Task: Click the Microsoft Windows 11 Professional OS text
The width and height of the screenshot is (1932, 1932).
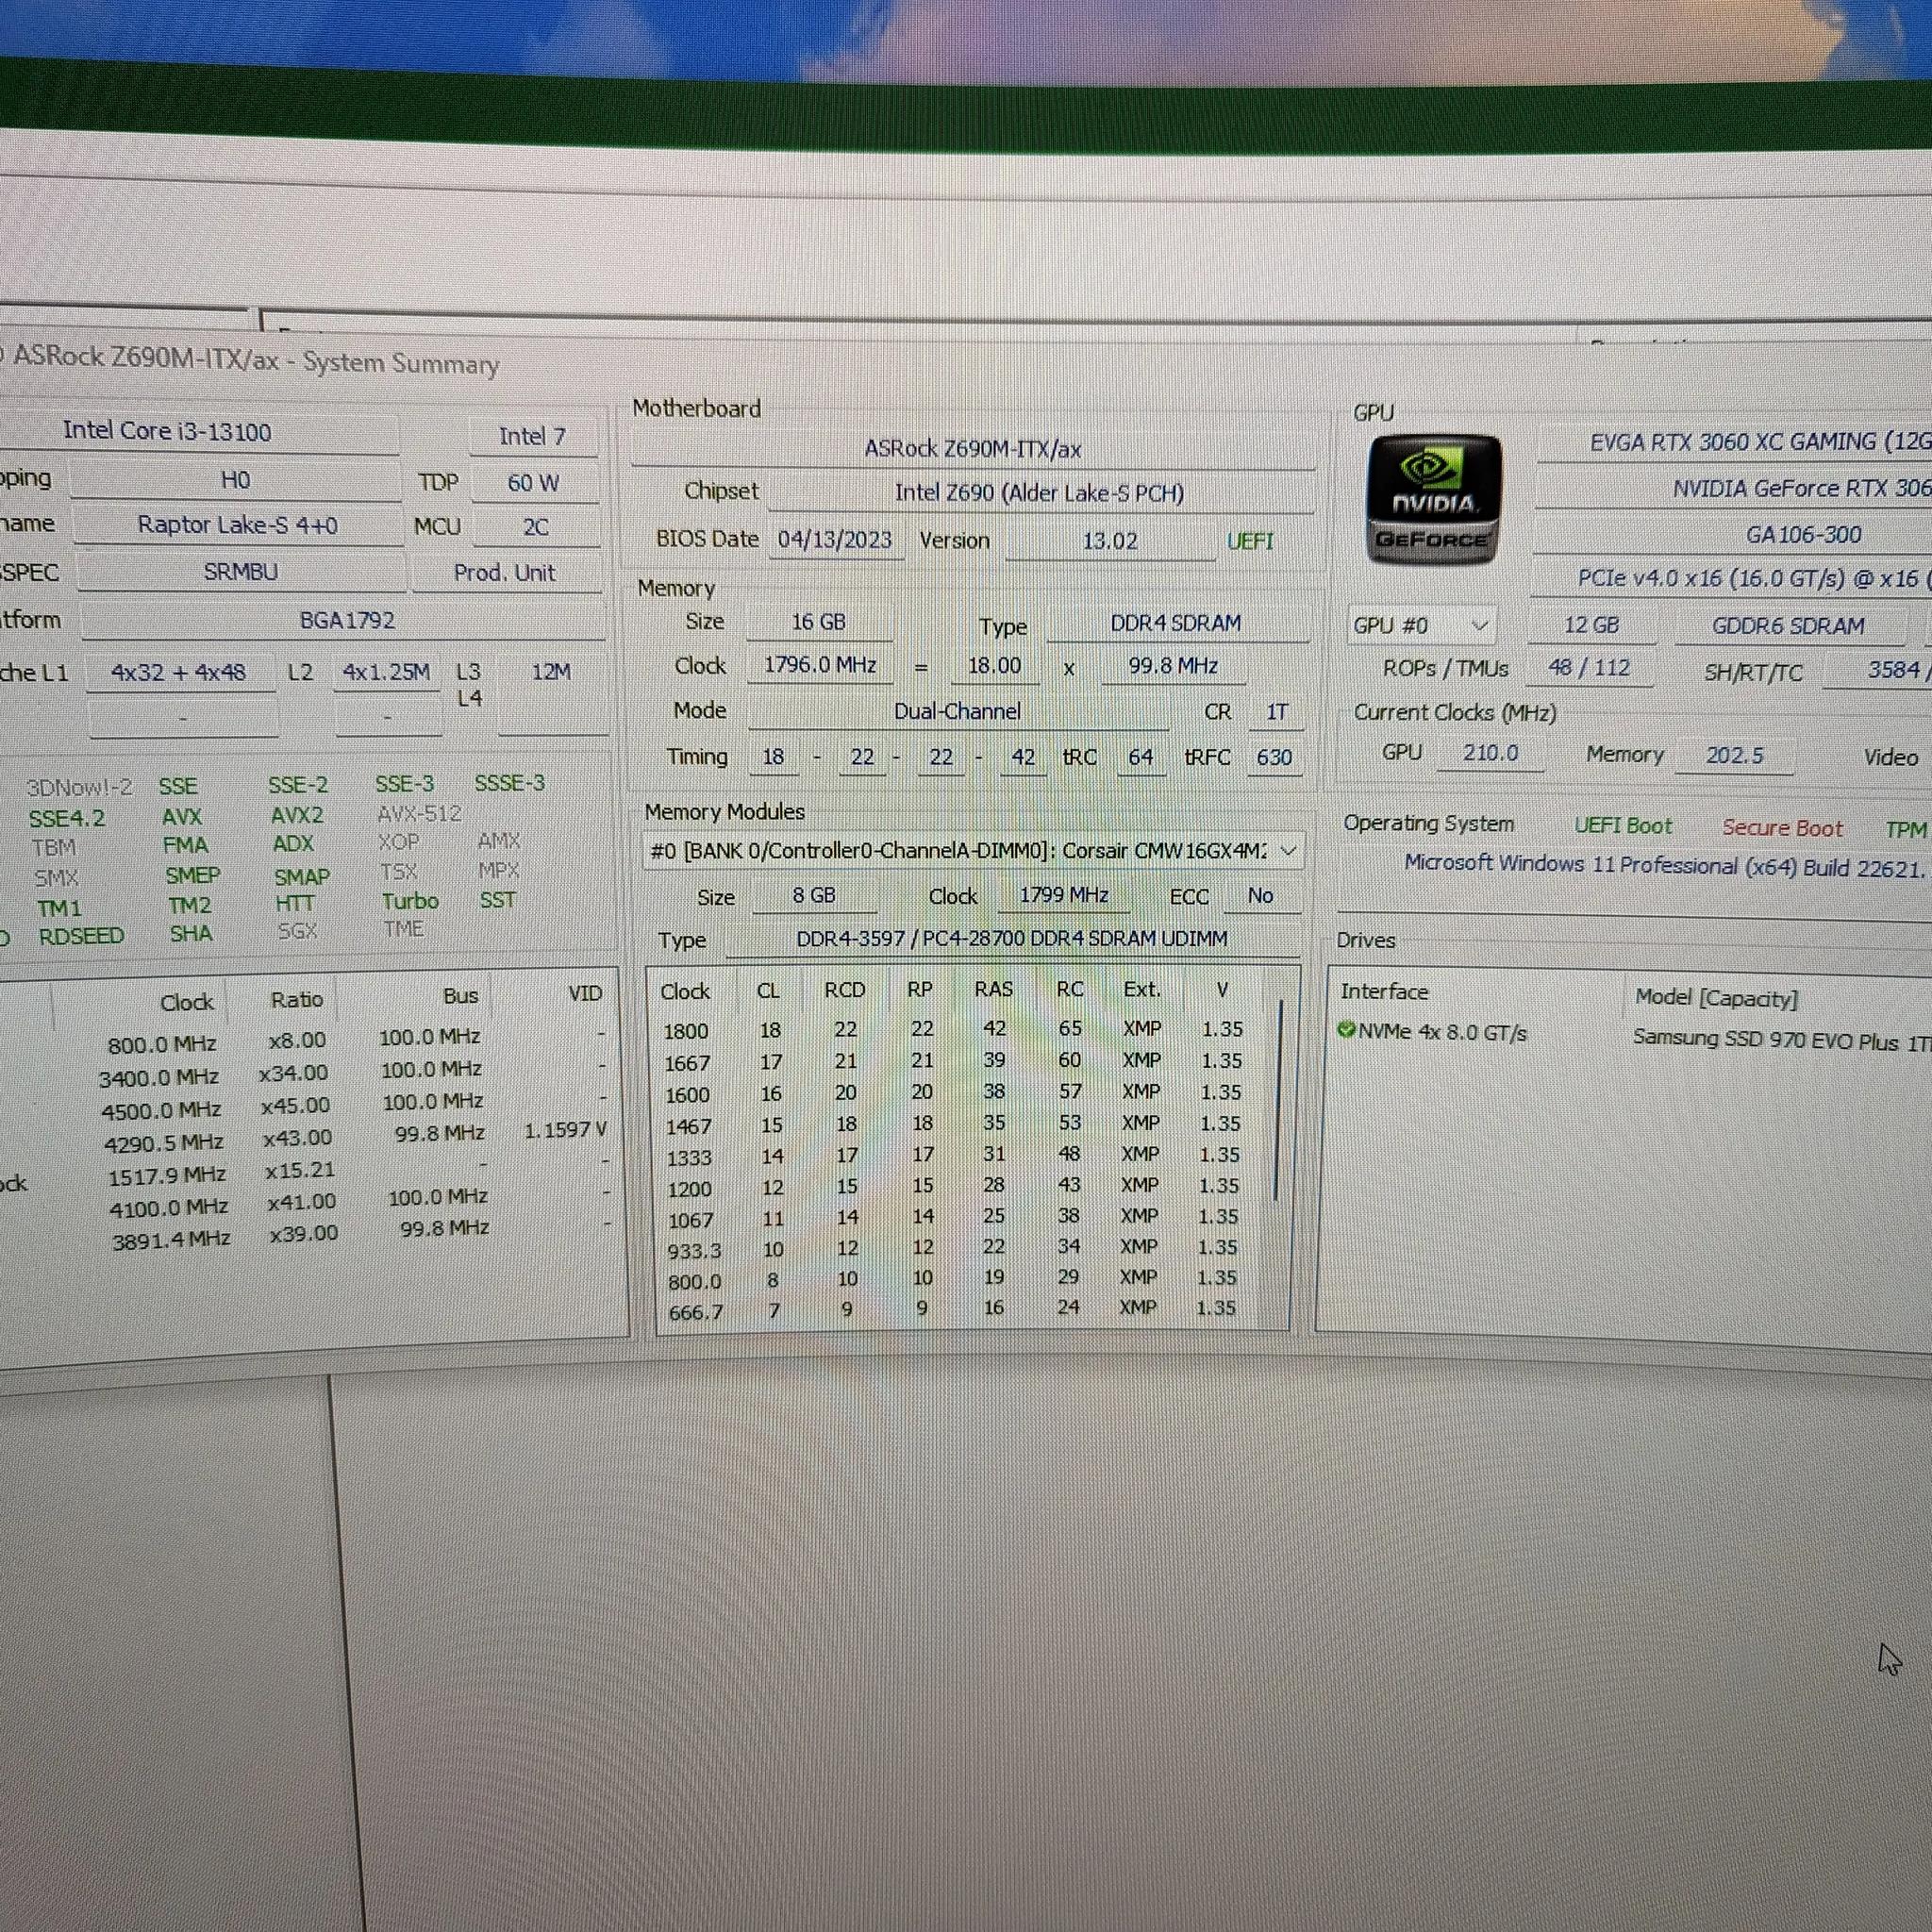Action: coord(1664,866)
